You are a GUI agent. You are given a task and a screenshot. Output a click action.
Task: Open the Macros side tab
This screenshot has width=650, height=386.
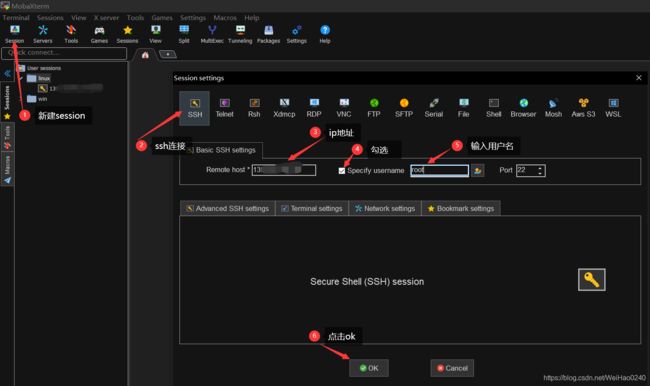(7, 169)
